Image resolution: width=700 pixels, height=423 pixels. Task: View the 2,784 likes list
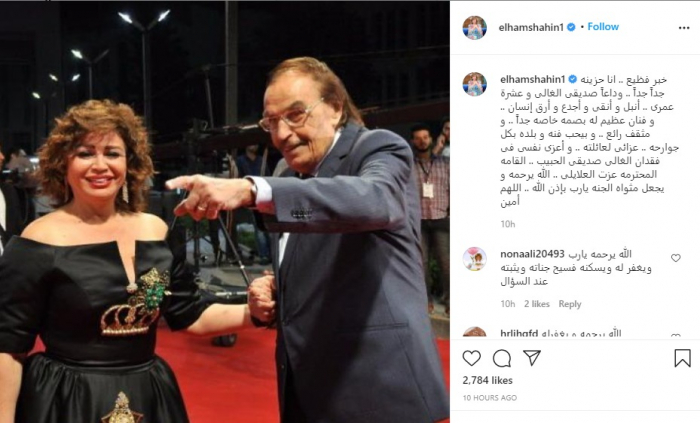point(488,380)
